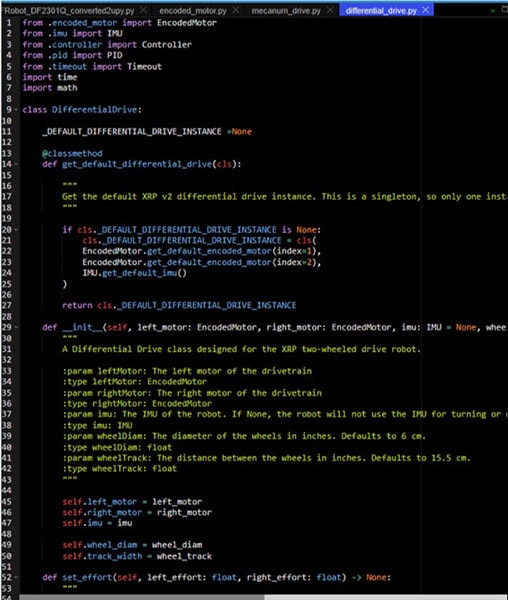This screenshot has width=508, height=600.
Task: Fold the set_effort method at line 52
Action: point(16,577)
